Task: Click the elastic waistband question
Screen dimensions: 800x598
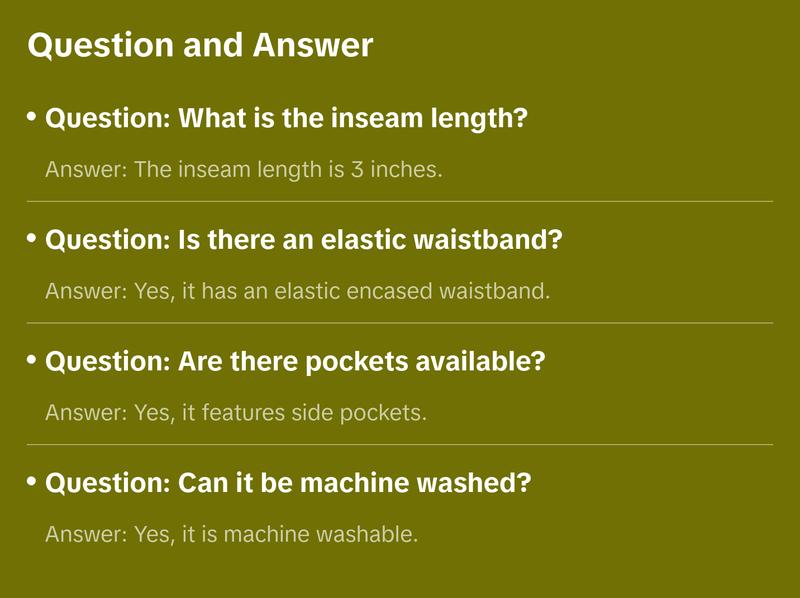Action: coord(304,241)
